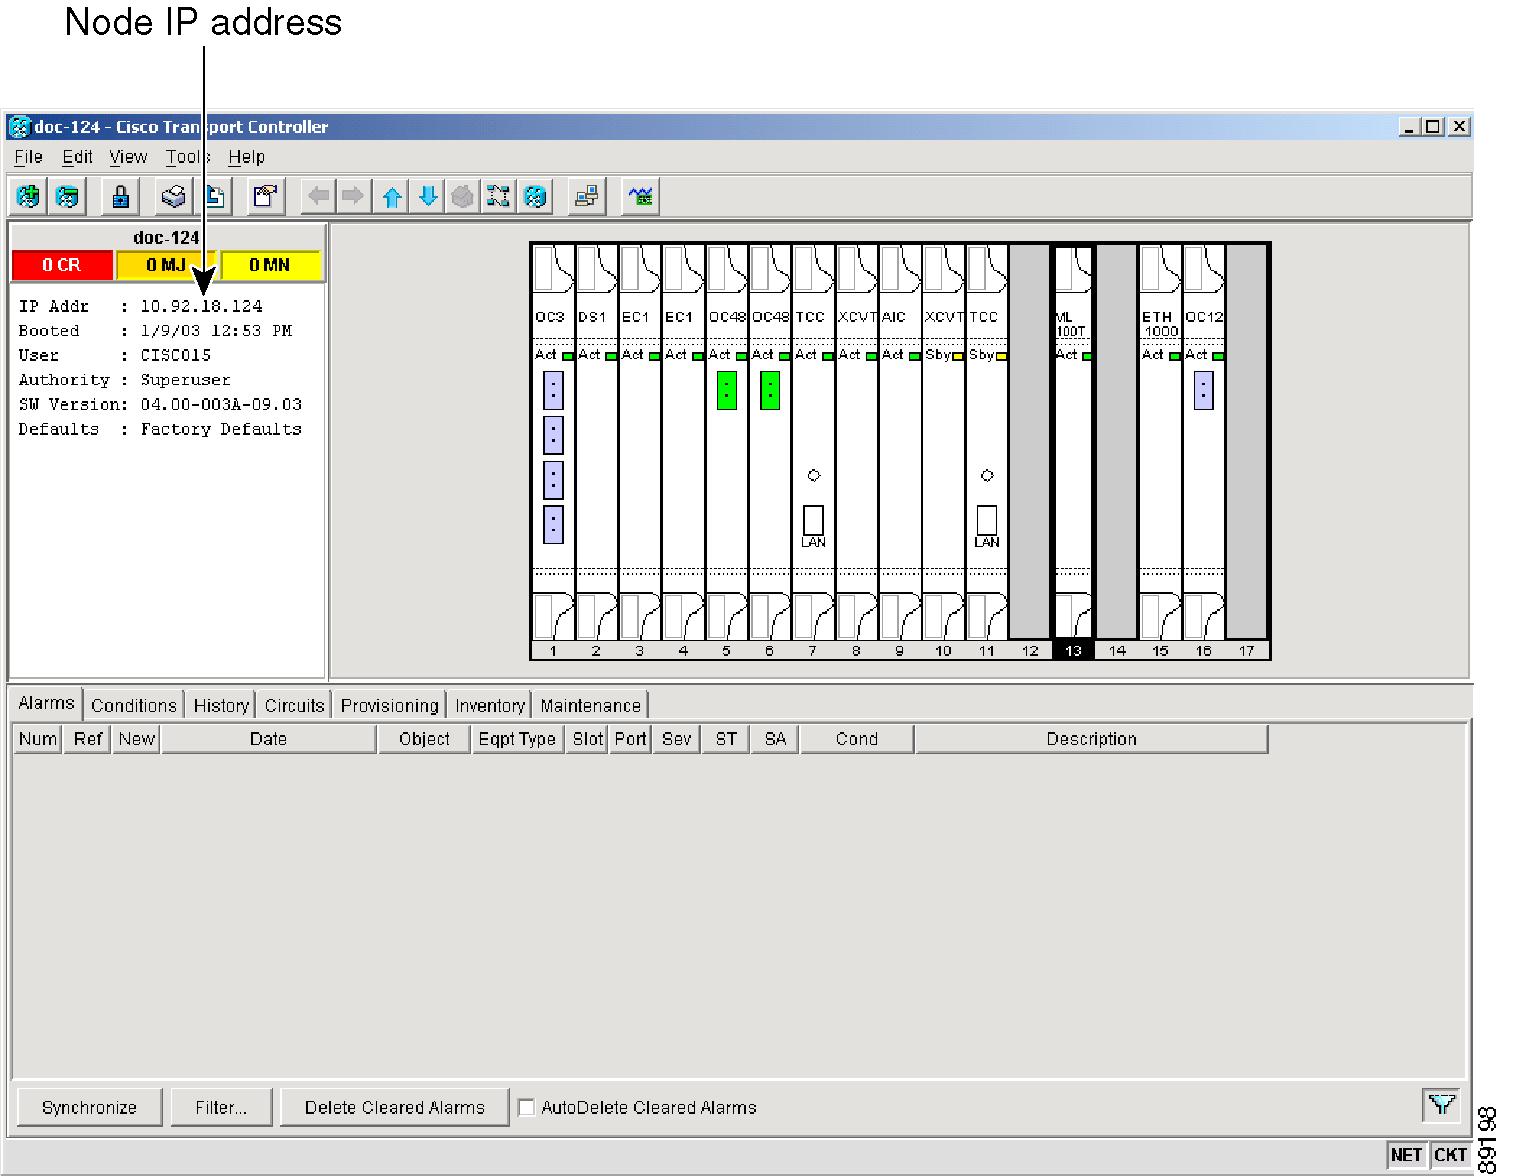This screenshot has width=1530, height=1176.
Task: Switch to the History tab
Action: pos(221,705)
